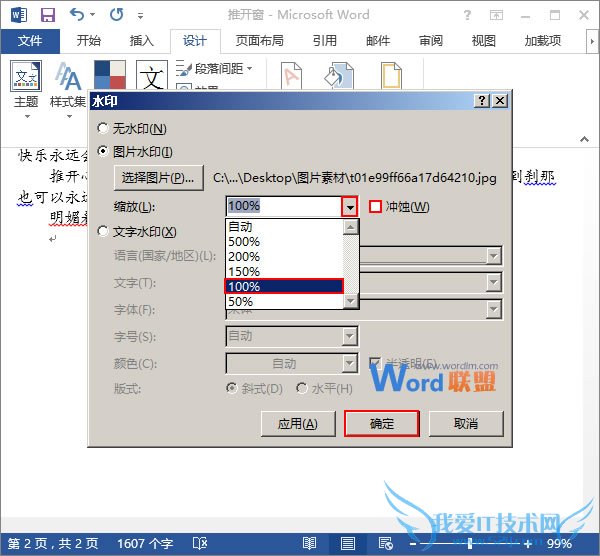
Task: Switch to the 邮件 (Mailings) tab
Action: [x=378, y=41]
